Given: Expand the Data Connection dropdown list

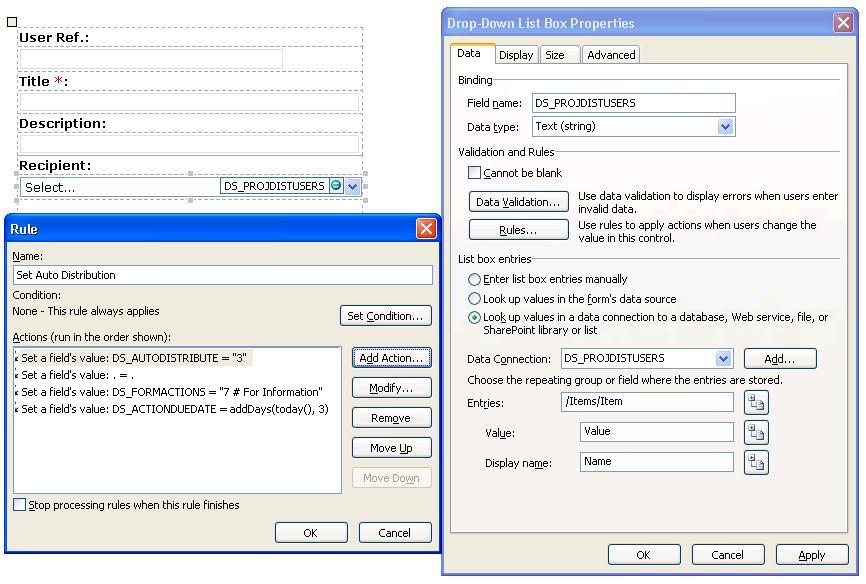Looking at the screenshot, I should [723, 359].
